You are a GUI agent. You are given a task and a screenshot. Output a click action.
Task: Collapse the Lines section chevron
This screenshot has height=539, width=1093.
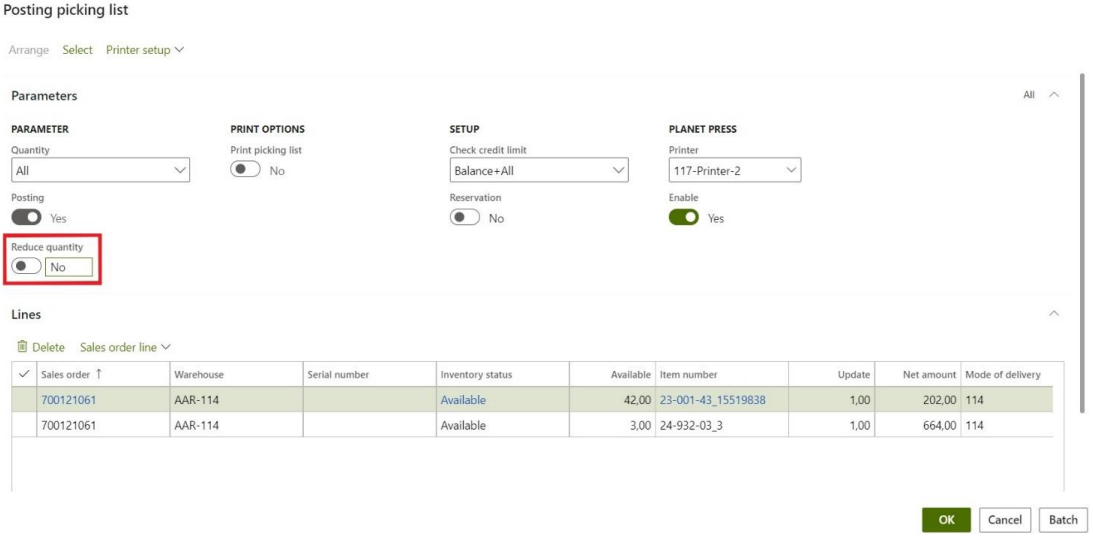click(x=1053, y=314)
